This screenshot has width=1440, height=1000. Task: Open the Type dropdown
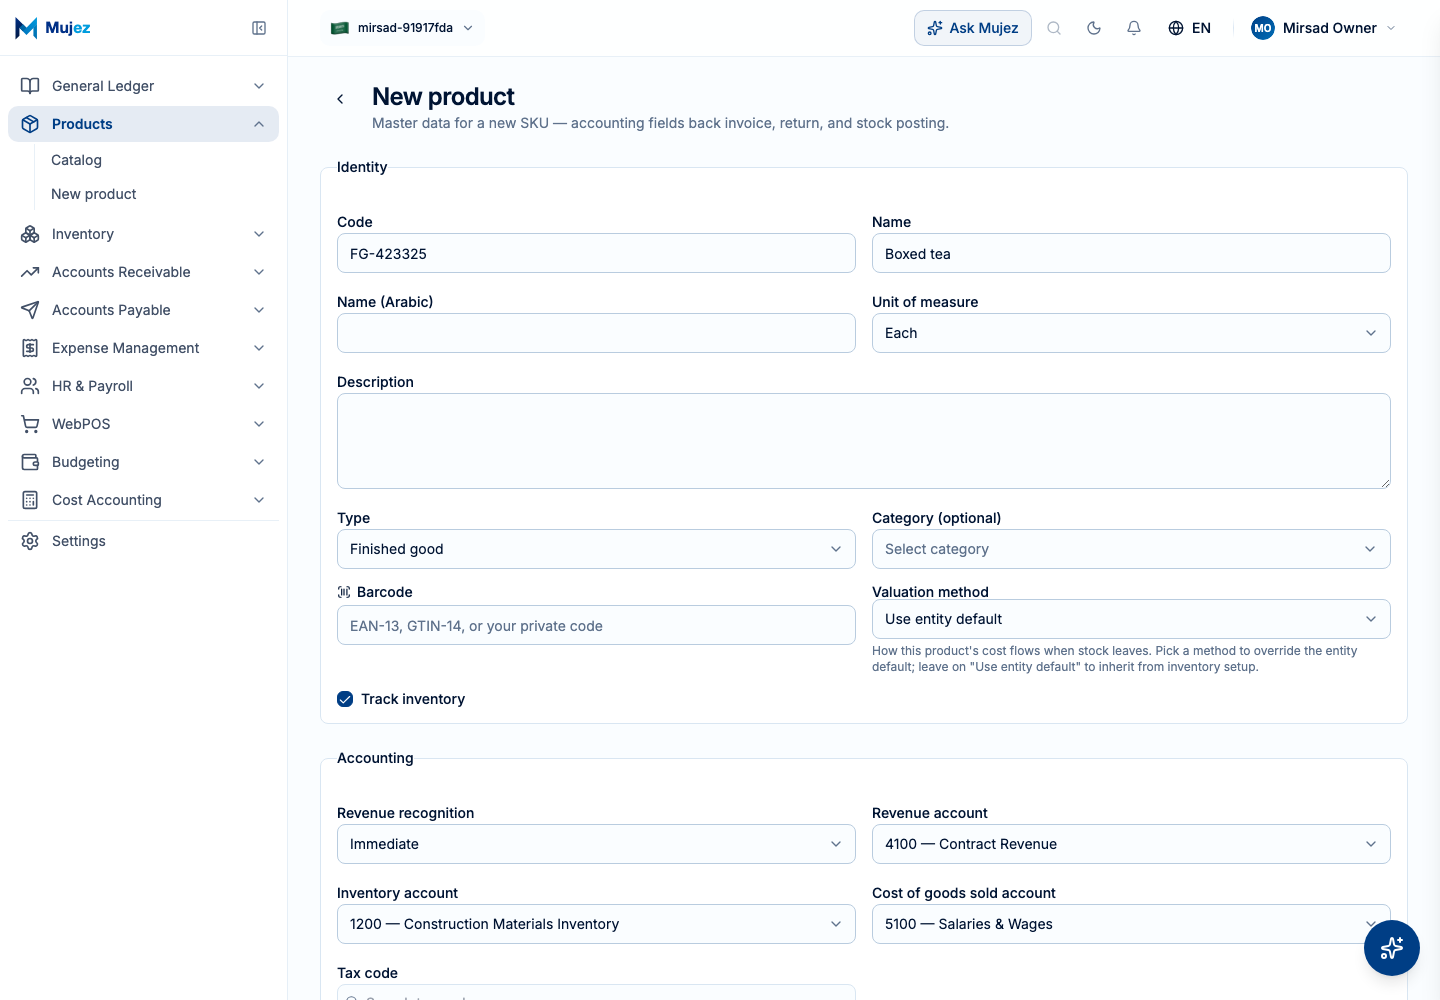pyautogui.click(x=596, y=549)
